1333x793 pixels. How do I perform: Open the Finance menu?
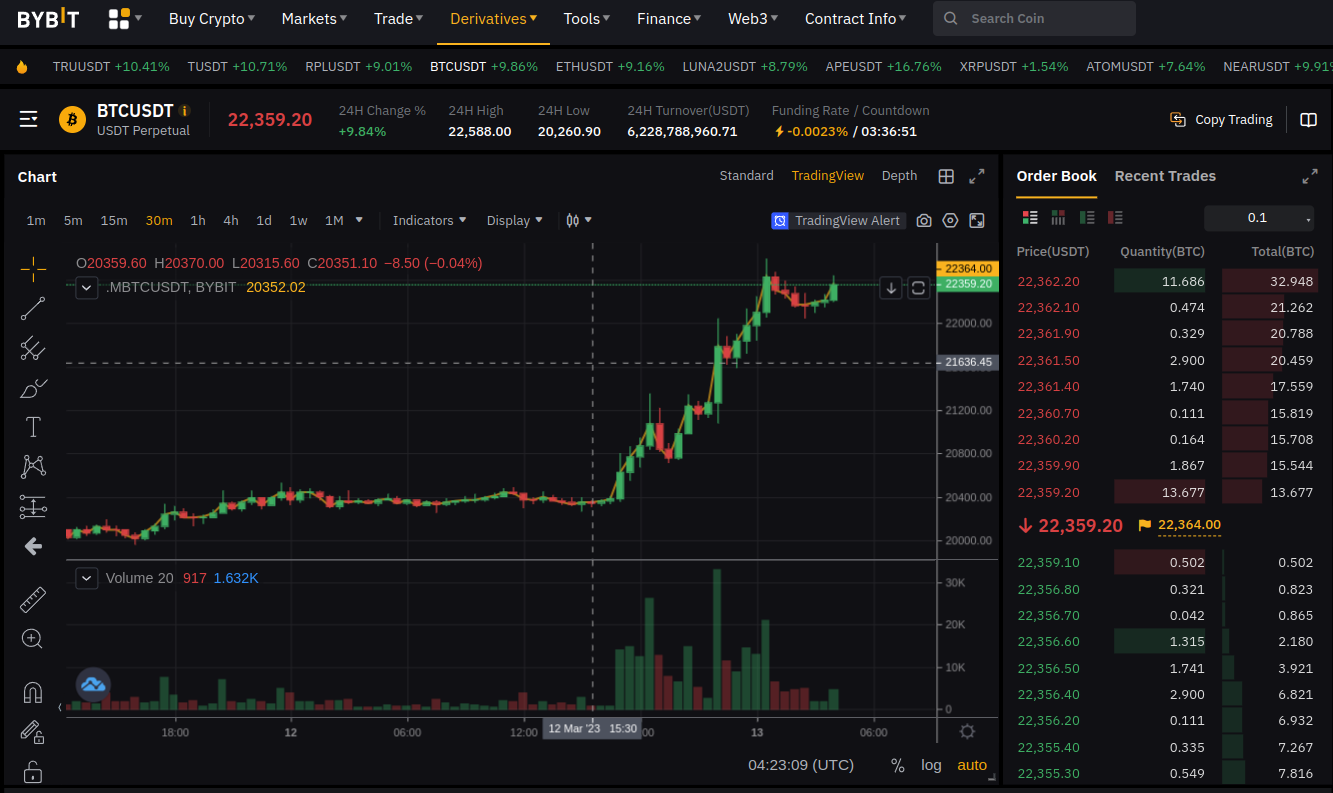coord(669,19)
